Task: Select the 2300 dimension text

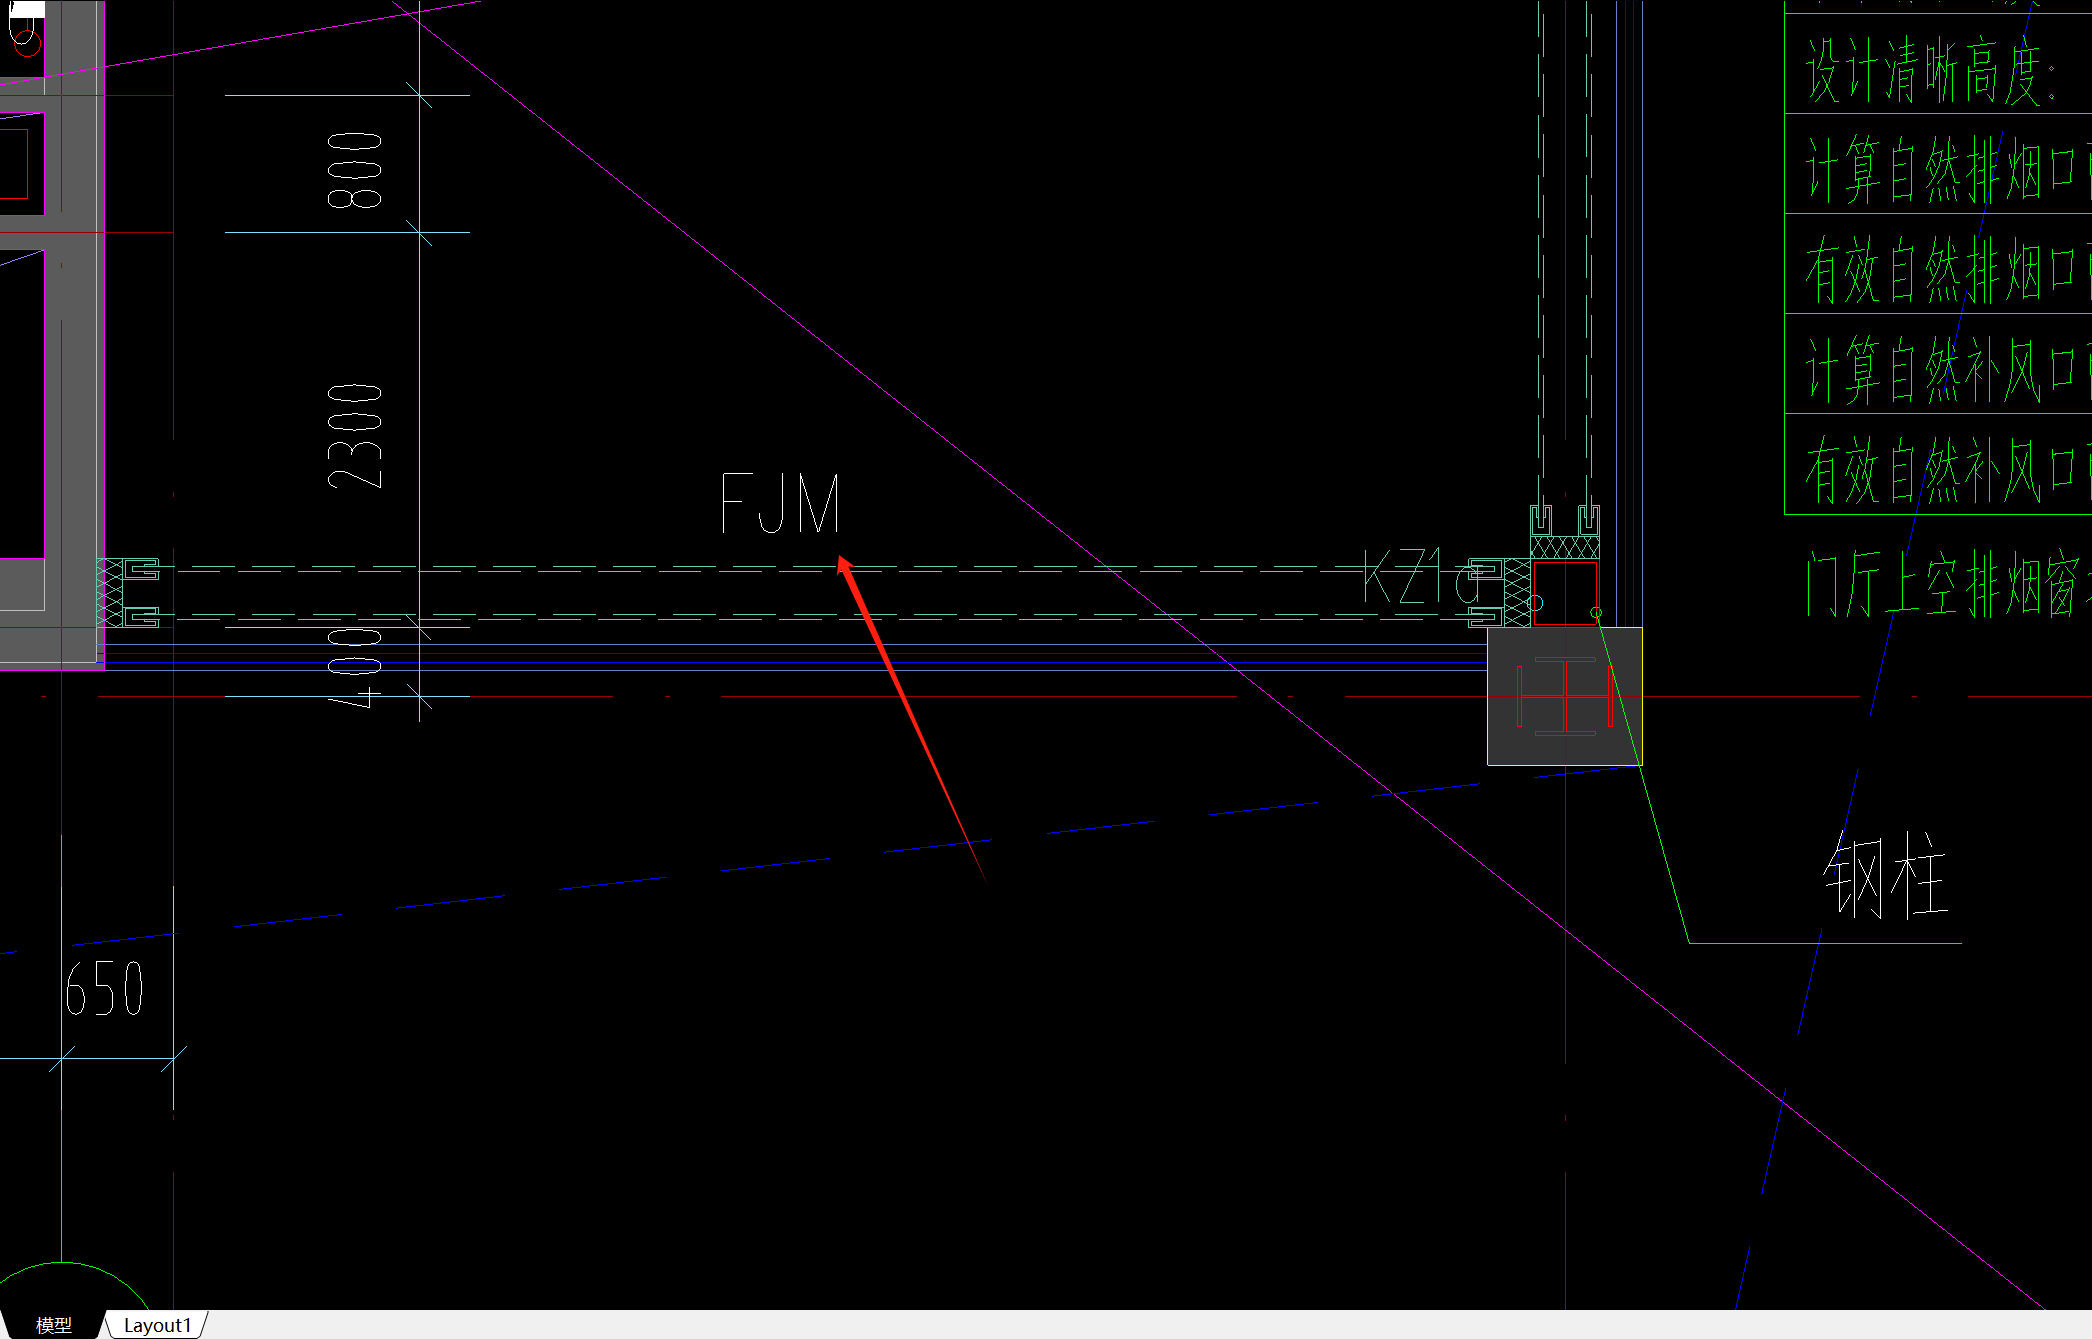Action: [x=355, y=435]
